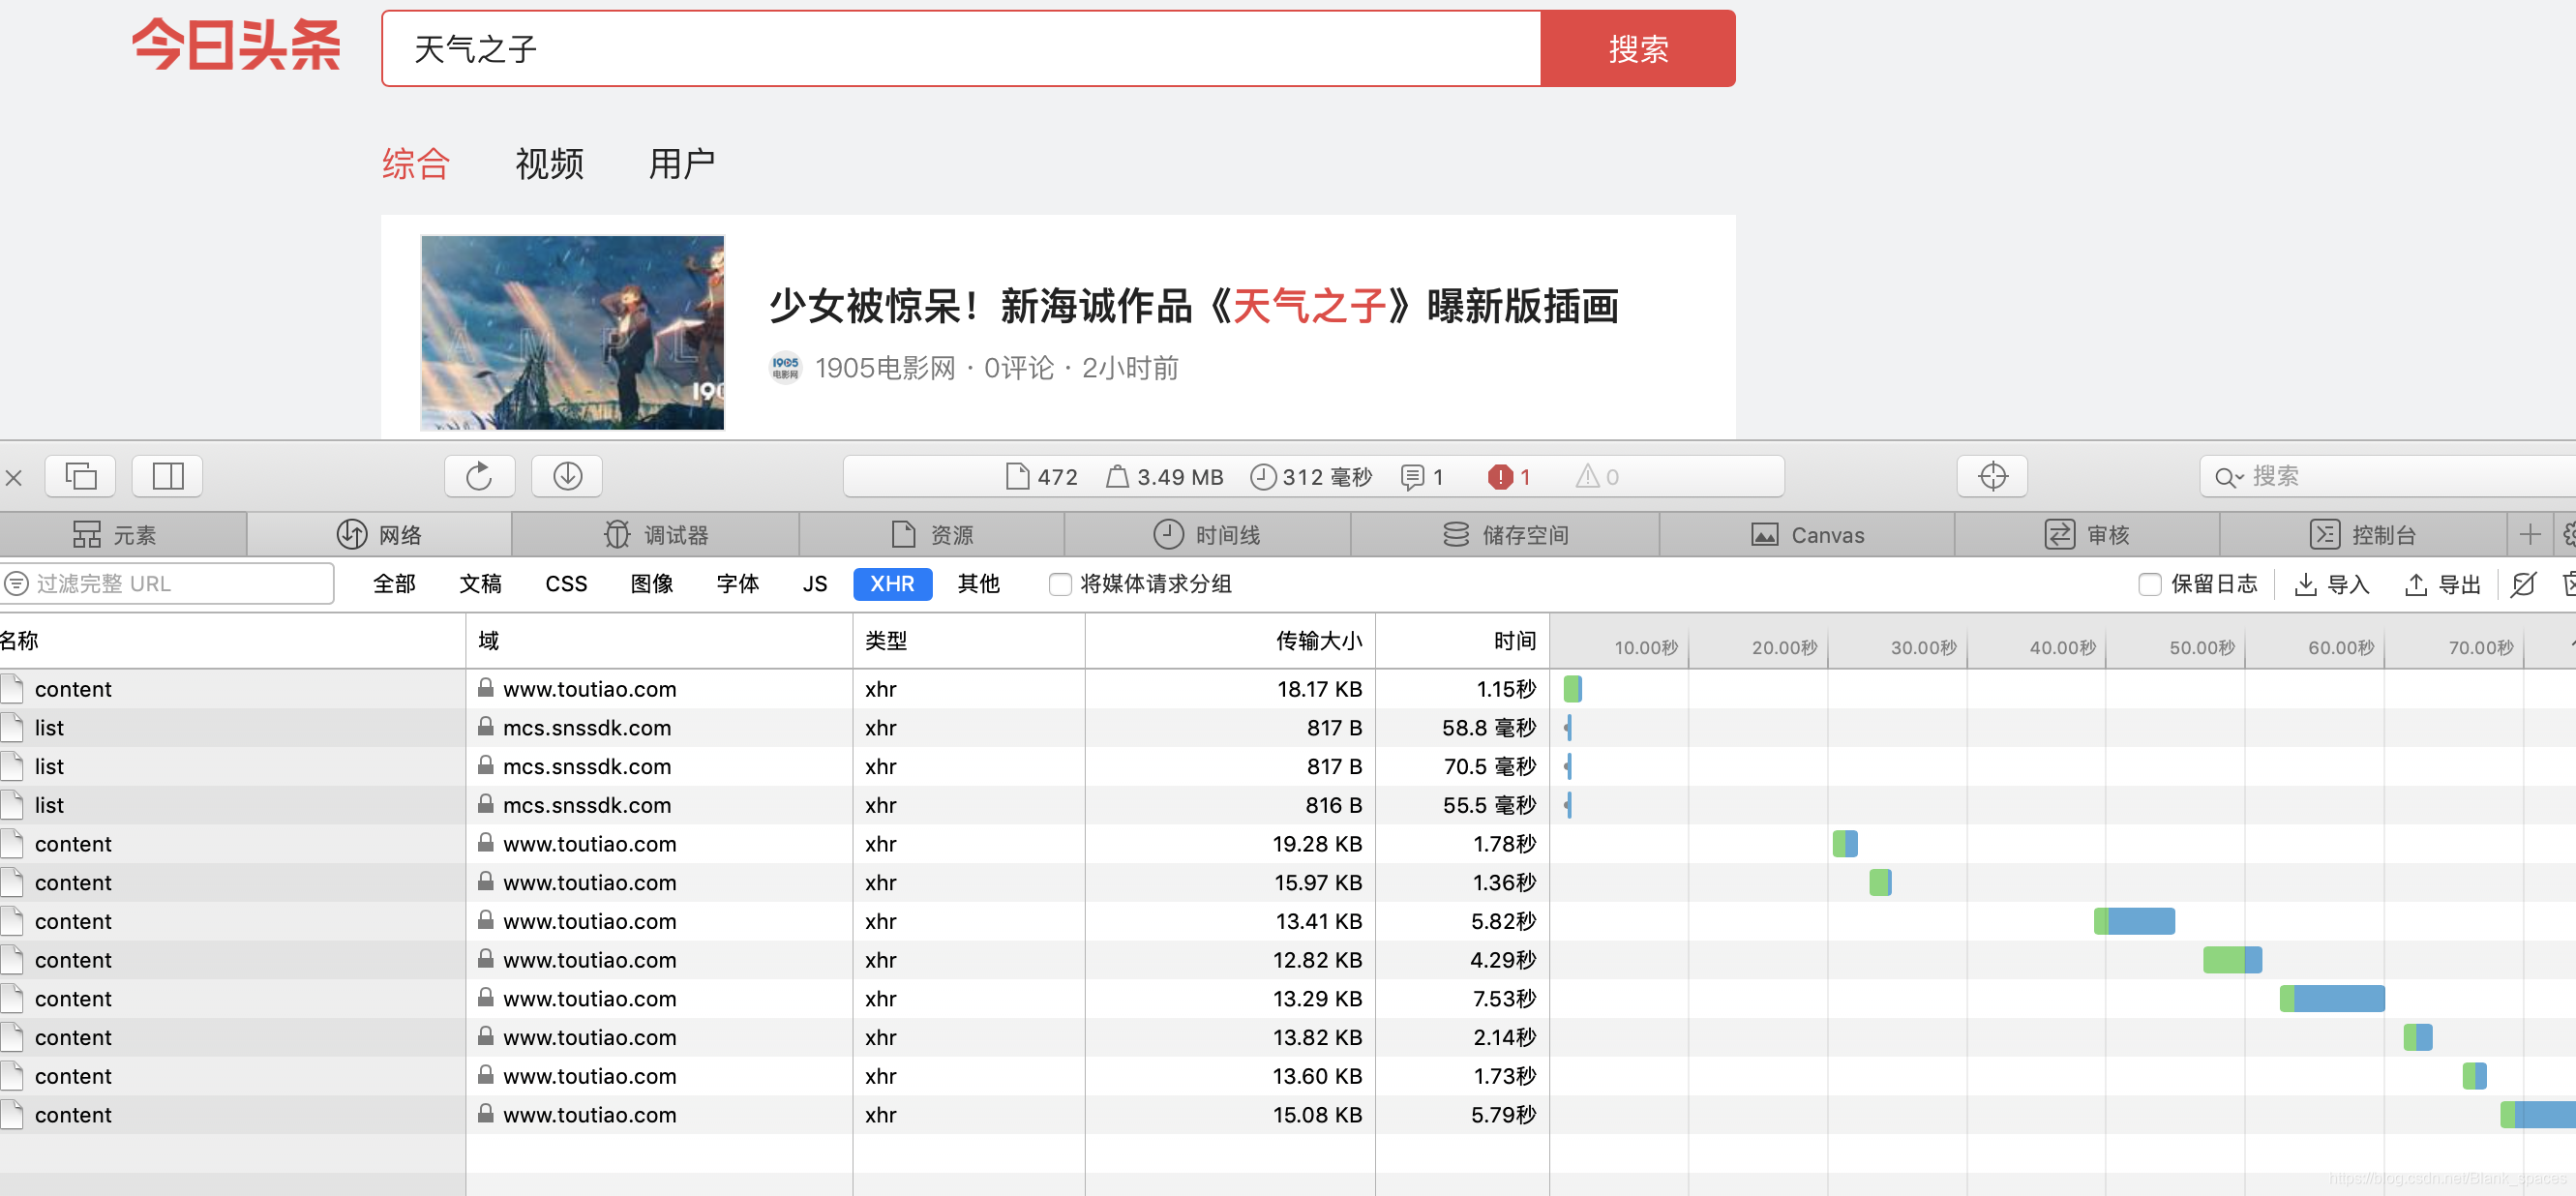Select the XHR filter

[892, 584]
